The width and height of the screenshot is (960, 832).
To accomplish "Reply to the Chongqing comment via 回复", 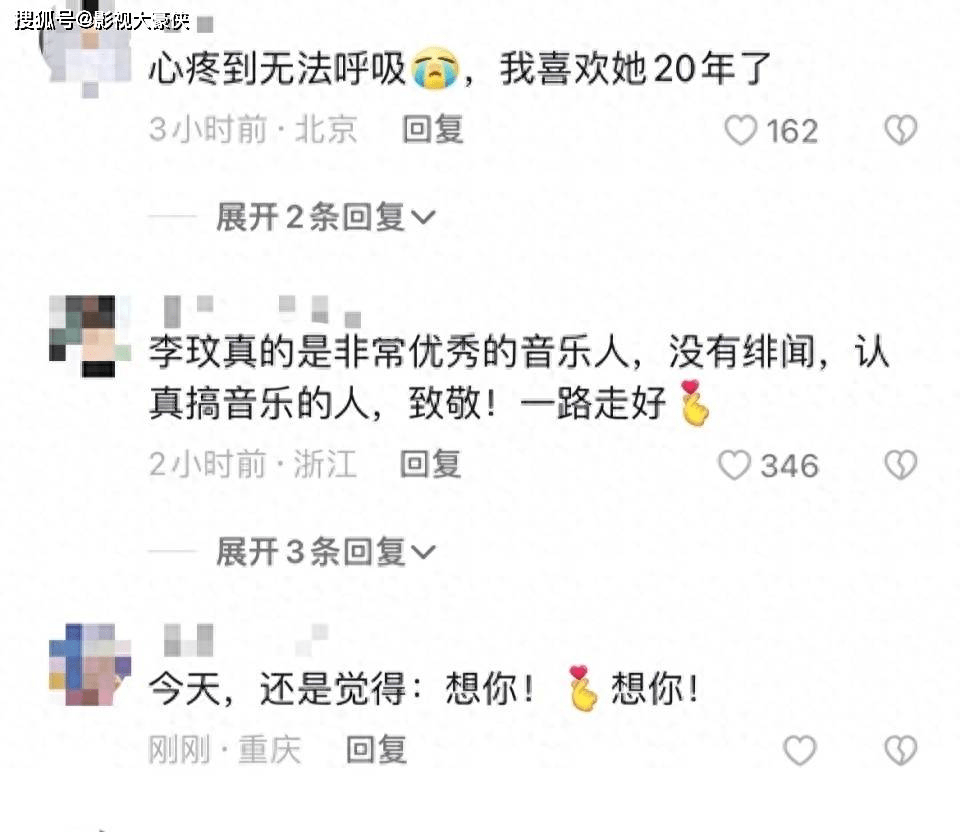I will (377, 750).
